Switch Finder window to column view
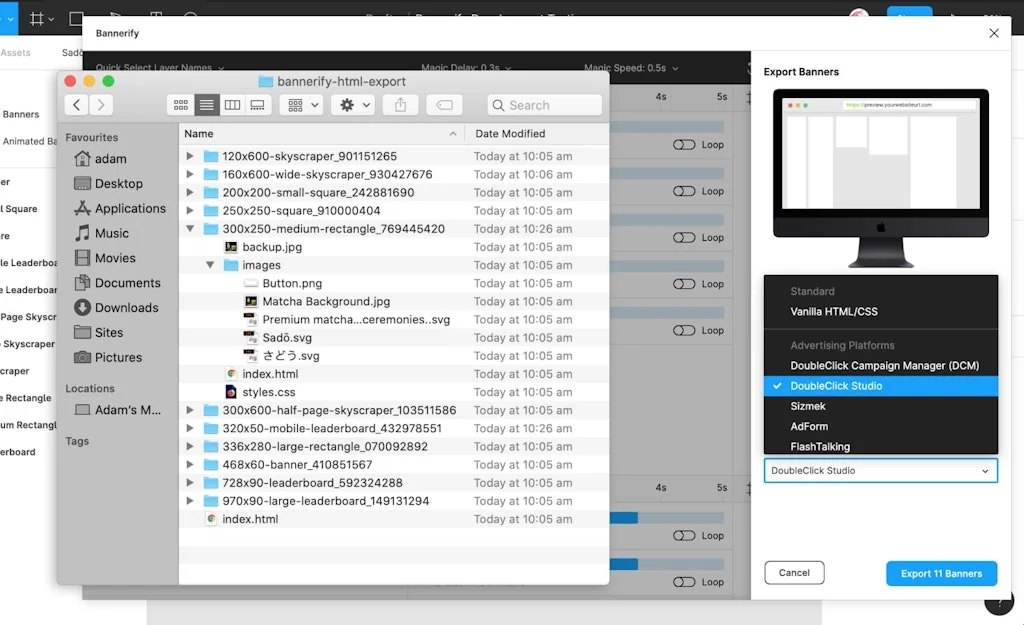1024x625 pixels. click(x=233, y=104)
